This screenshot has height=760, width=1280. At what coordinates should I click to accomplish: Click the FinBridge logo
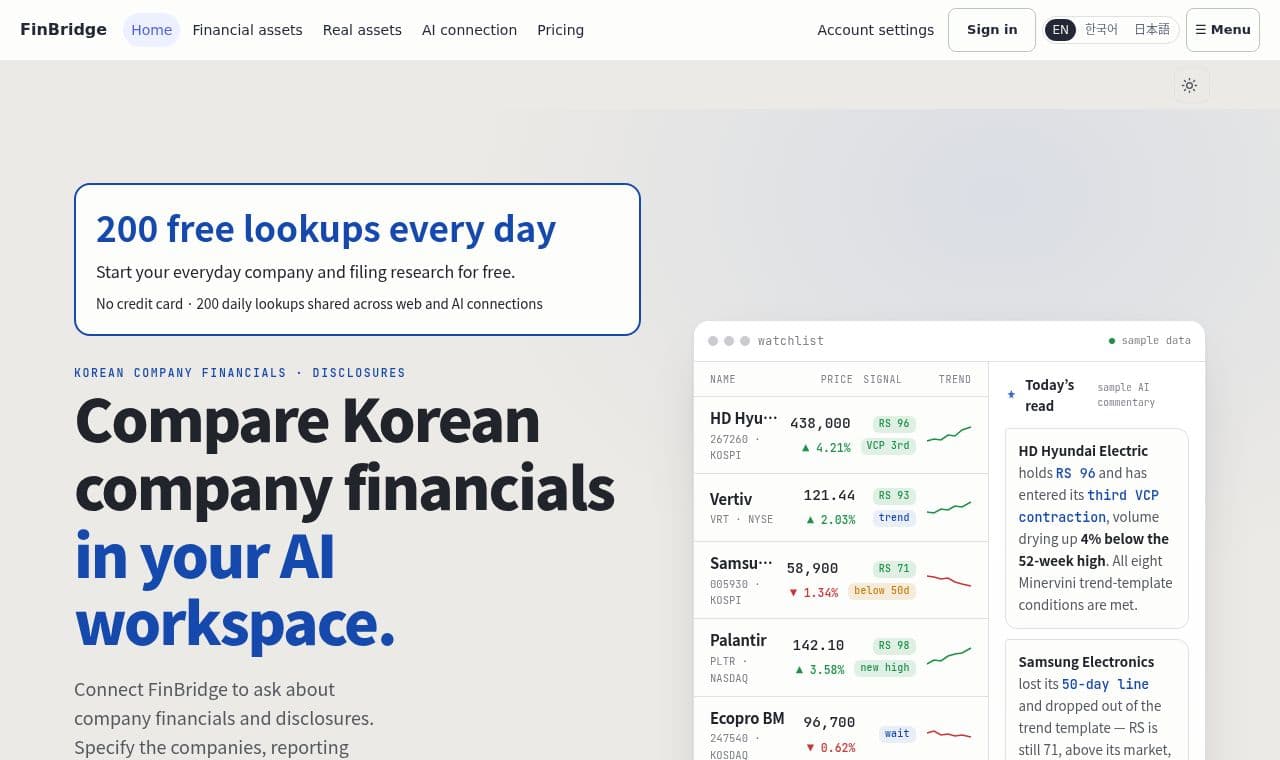click(63, 29)
